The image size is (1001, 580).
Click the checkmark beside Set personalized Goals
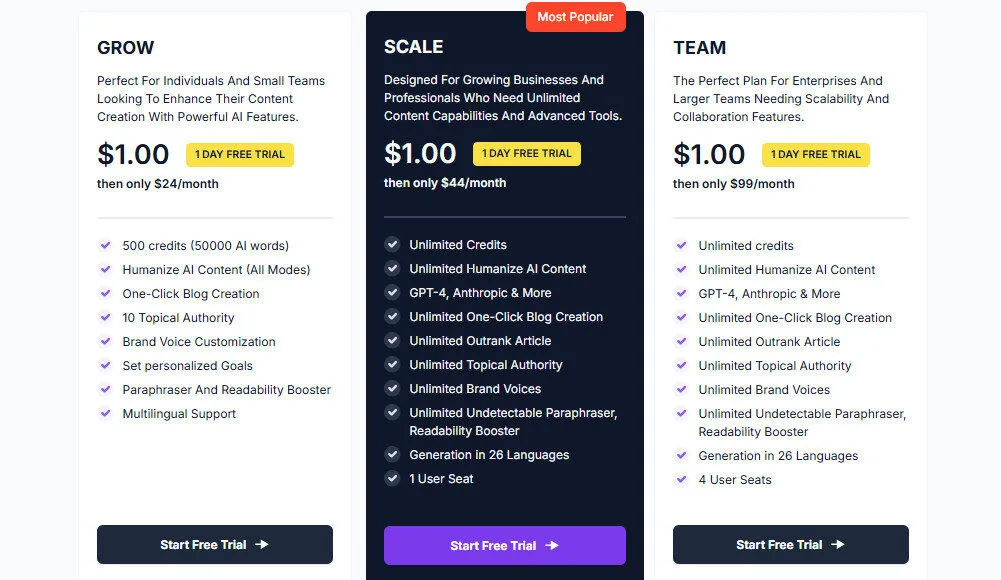pos(105,365)
